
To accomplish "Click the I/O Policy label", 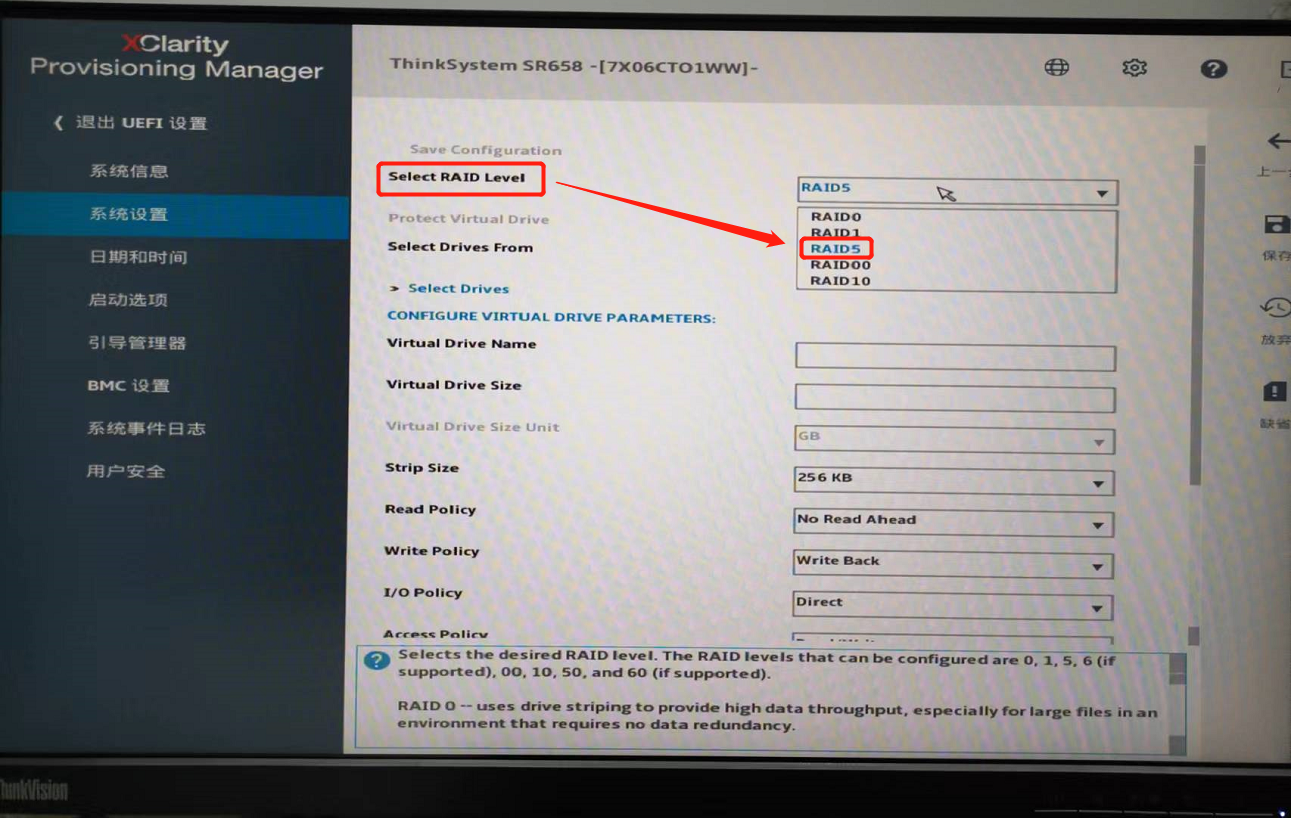I will (423, 593).
